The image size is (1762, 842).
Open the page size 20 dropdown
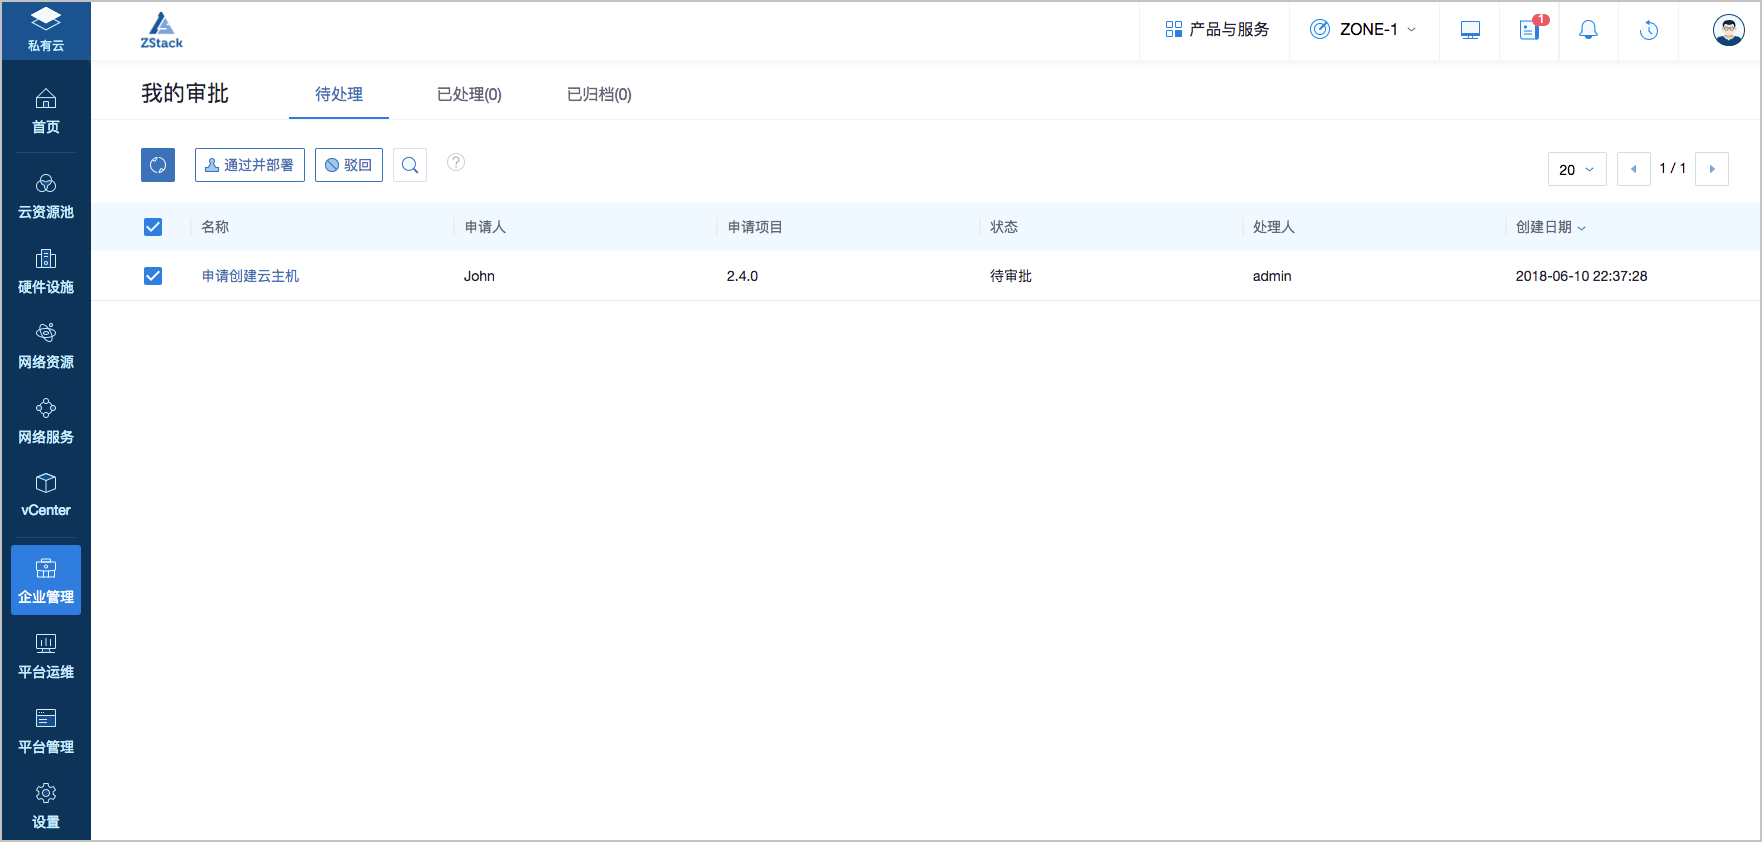tap(1577, 170)
